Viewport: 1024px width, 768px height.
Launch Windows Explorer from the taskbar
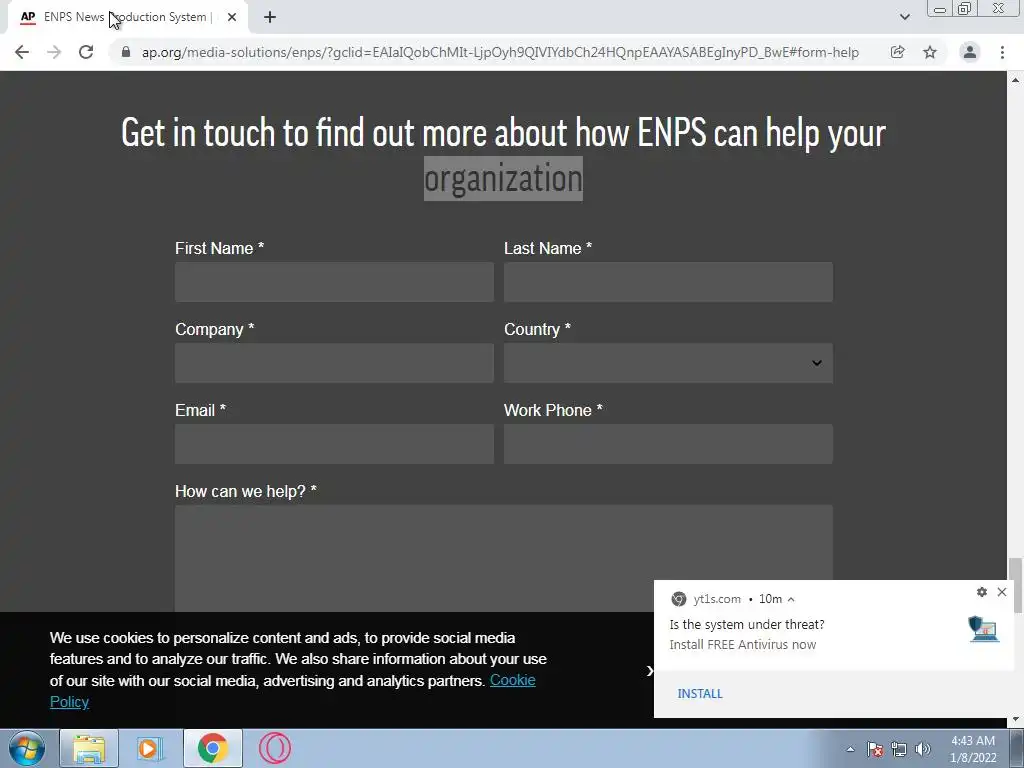(x=89, y=748)
